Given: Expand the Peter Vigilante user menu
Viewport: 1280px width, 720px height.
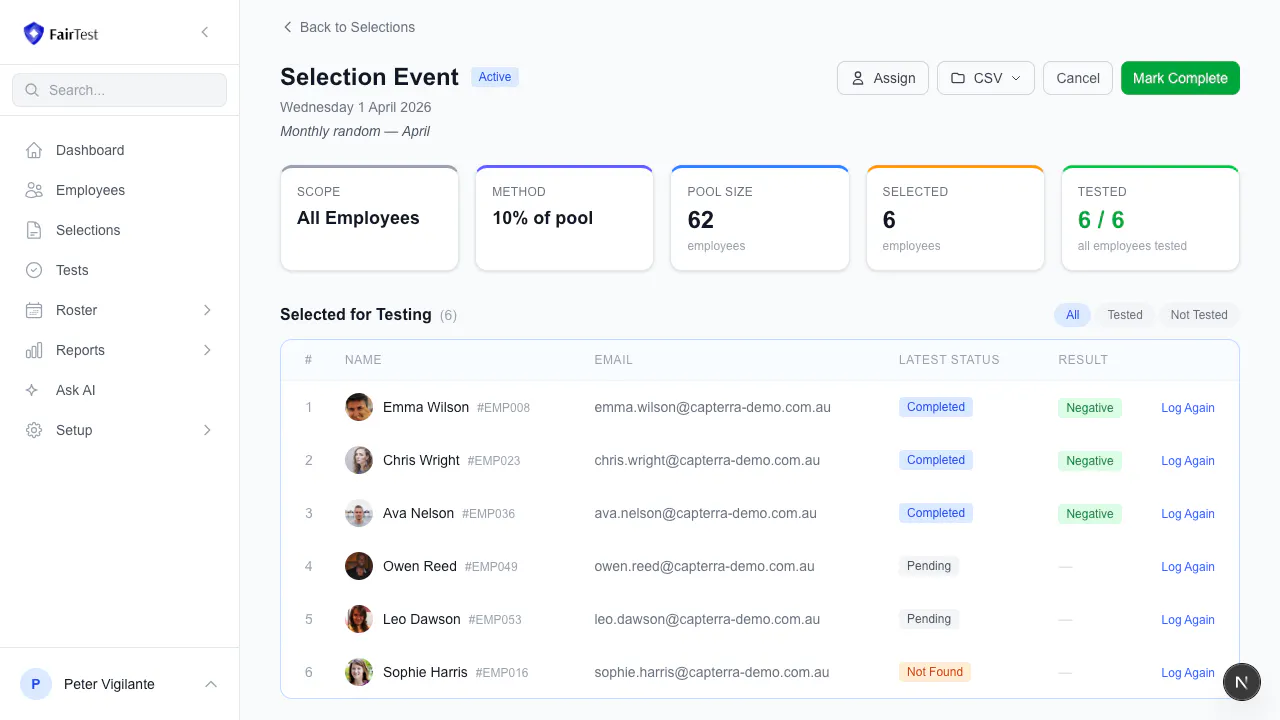Looking at the screenshot, I should 211,684.
